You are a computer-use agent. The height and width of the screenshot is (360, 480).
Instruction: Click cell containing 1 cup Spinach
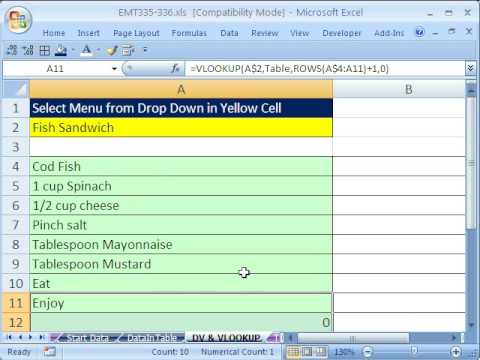(181, 186)
